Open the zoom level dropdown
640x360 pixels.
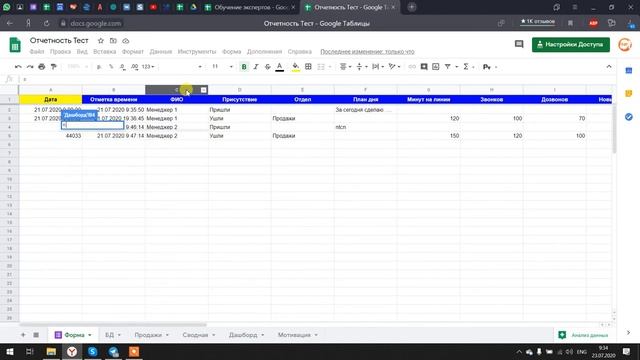[x=78, y=67]
